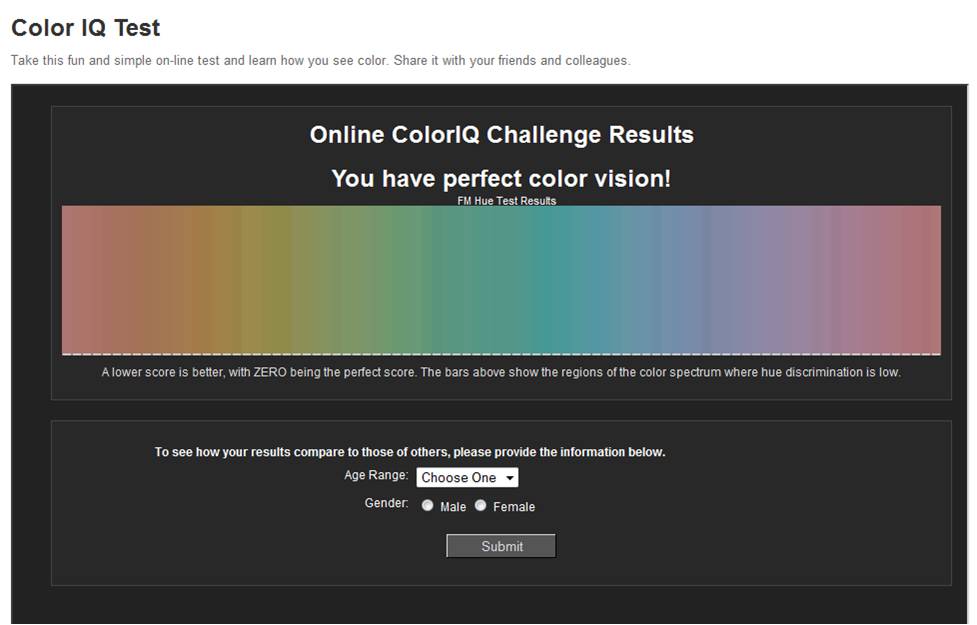The image size is (977, 625).
Task: Select the Male gender radio button
Action: [428, 506]
